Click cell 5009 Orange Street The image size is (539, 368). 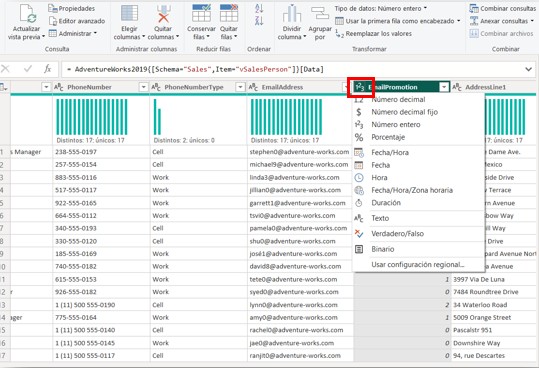pyautogui.click(x=494, y=317)
